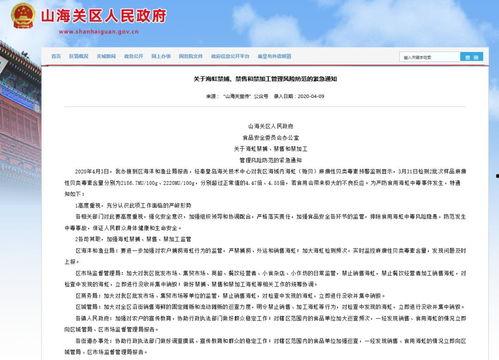The height and width of the screenshot is (360, 499).
Task: Click the national emblem logo
Action: 23,16
